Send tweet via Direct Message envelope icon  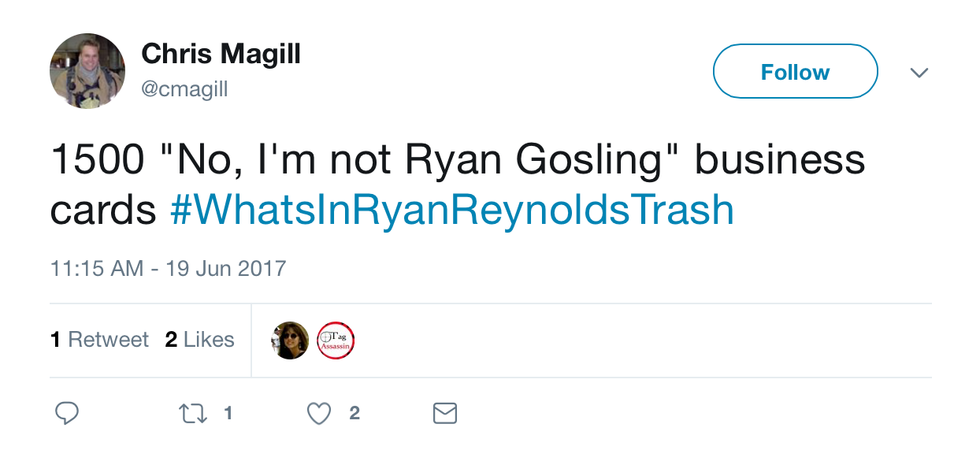click(x=444, y=413)
